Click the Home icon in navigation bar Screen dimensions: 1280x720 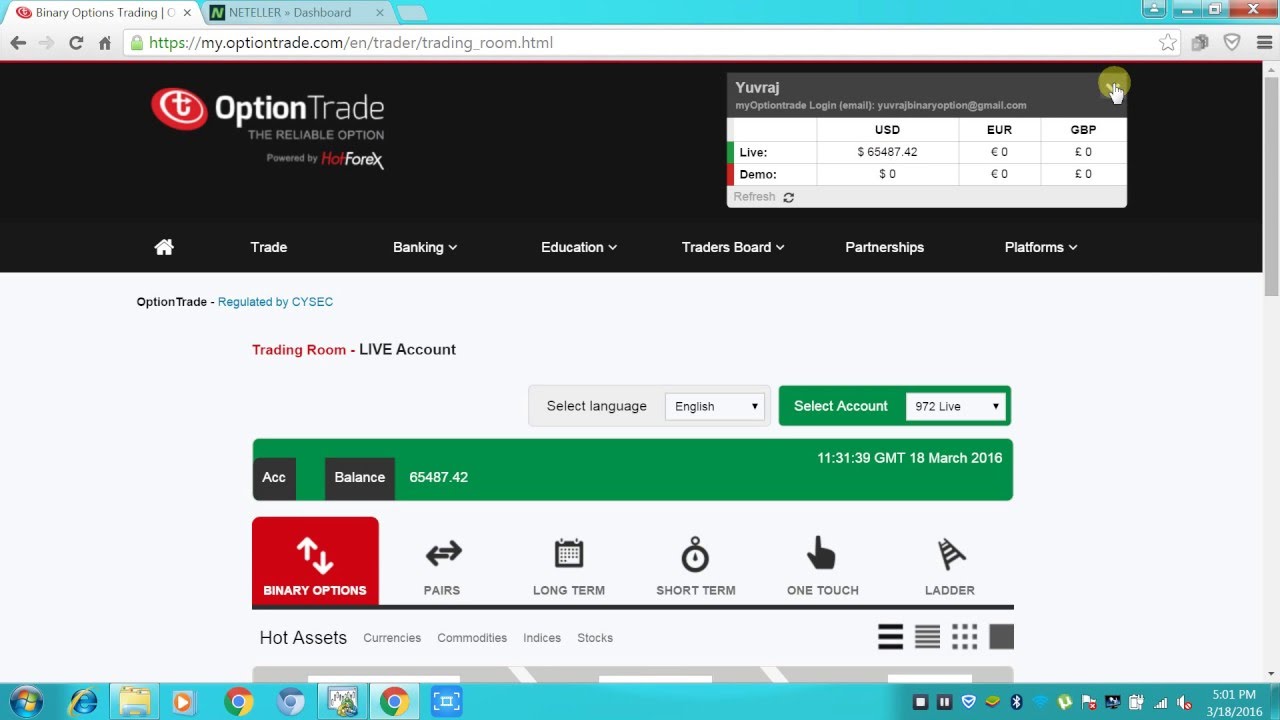coord(164,247)
